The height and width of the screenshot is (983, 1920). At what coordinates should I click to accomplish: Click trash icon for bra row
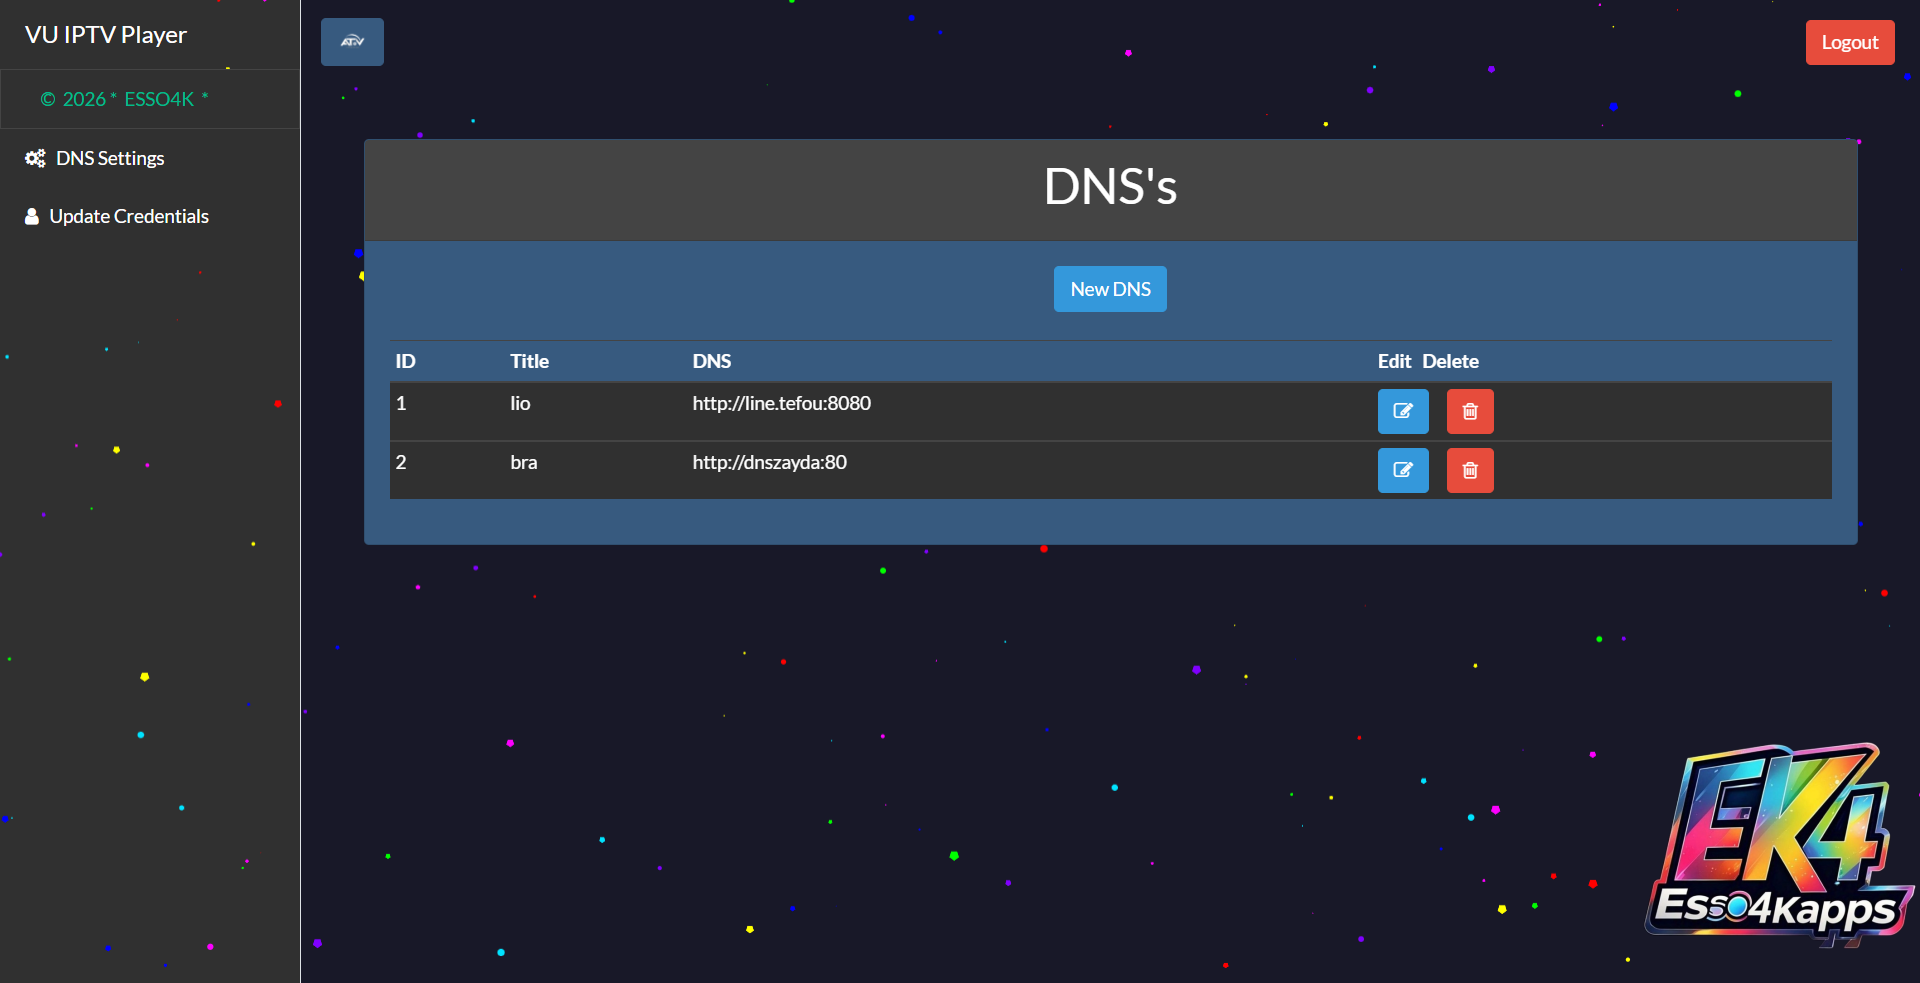1469,470
